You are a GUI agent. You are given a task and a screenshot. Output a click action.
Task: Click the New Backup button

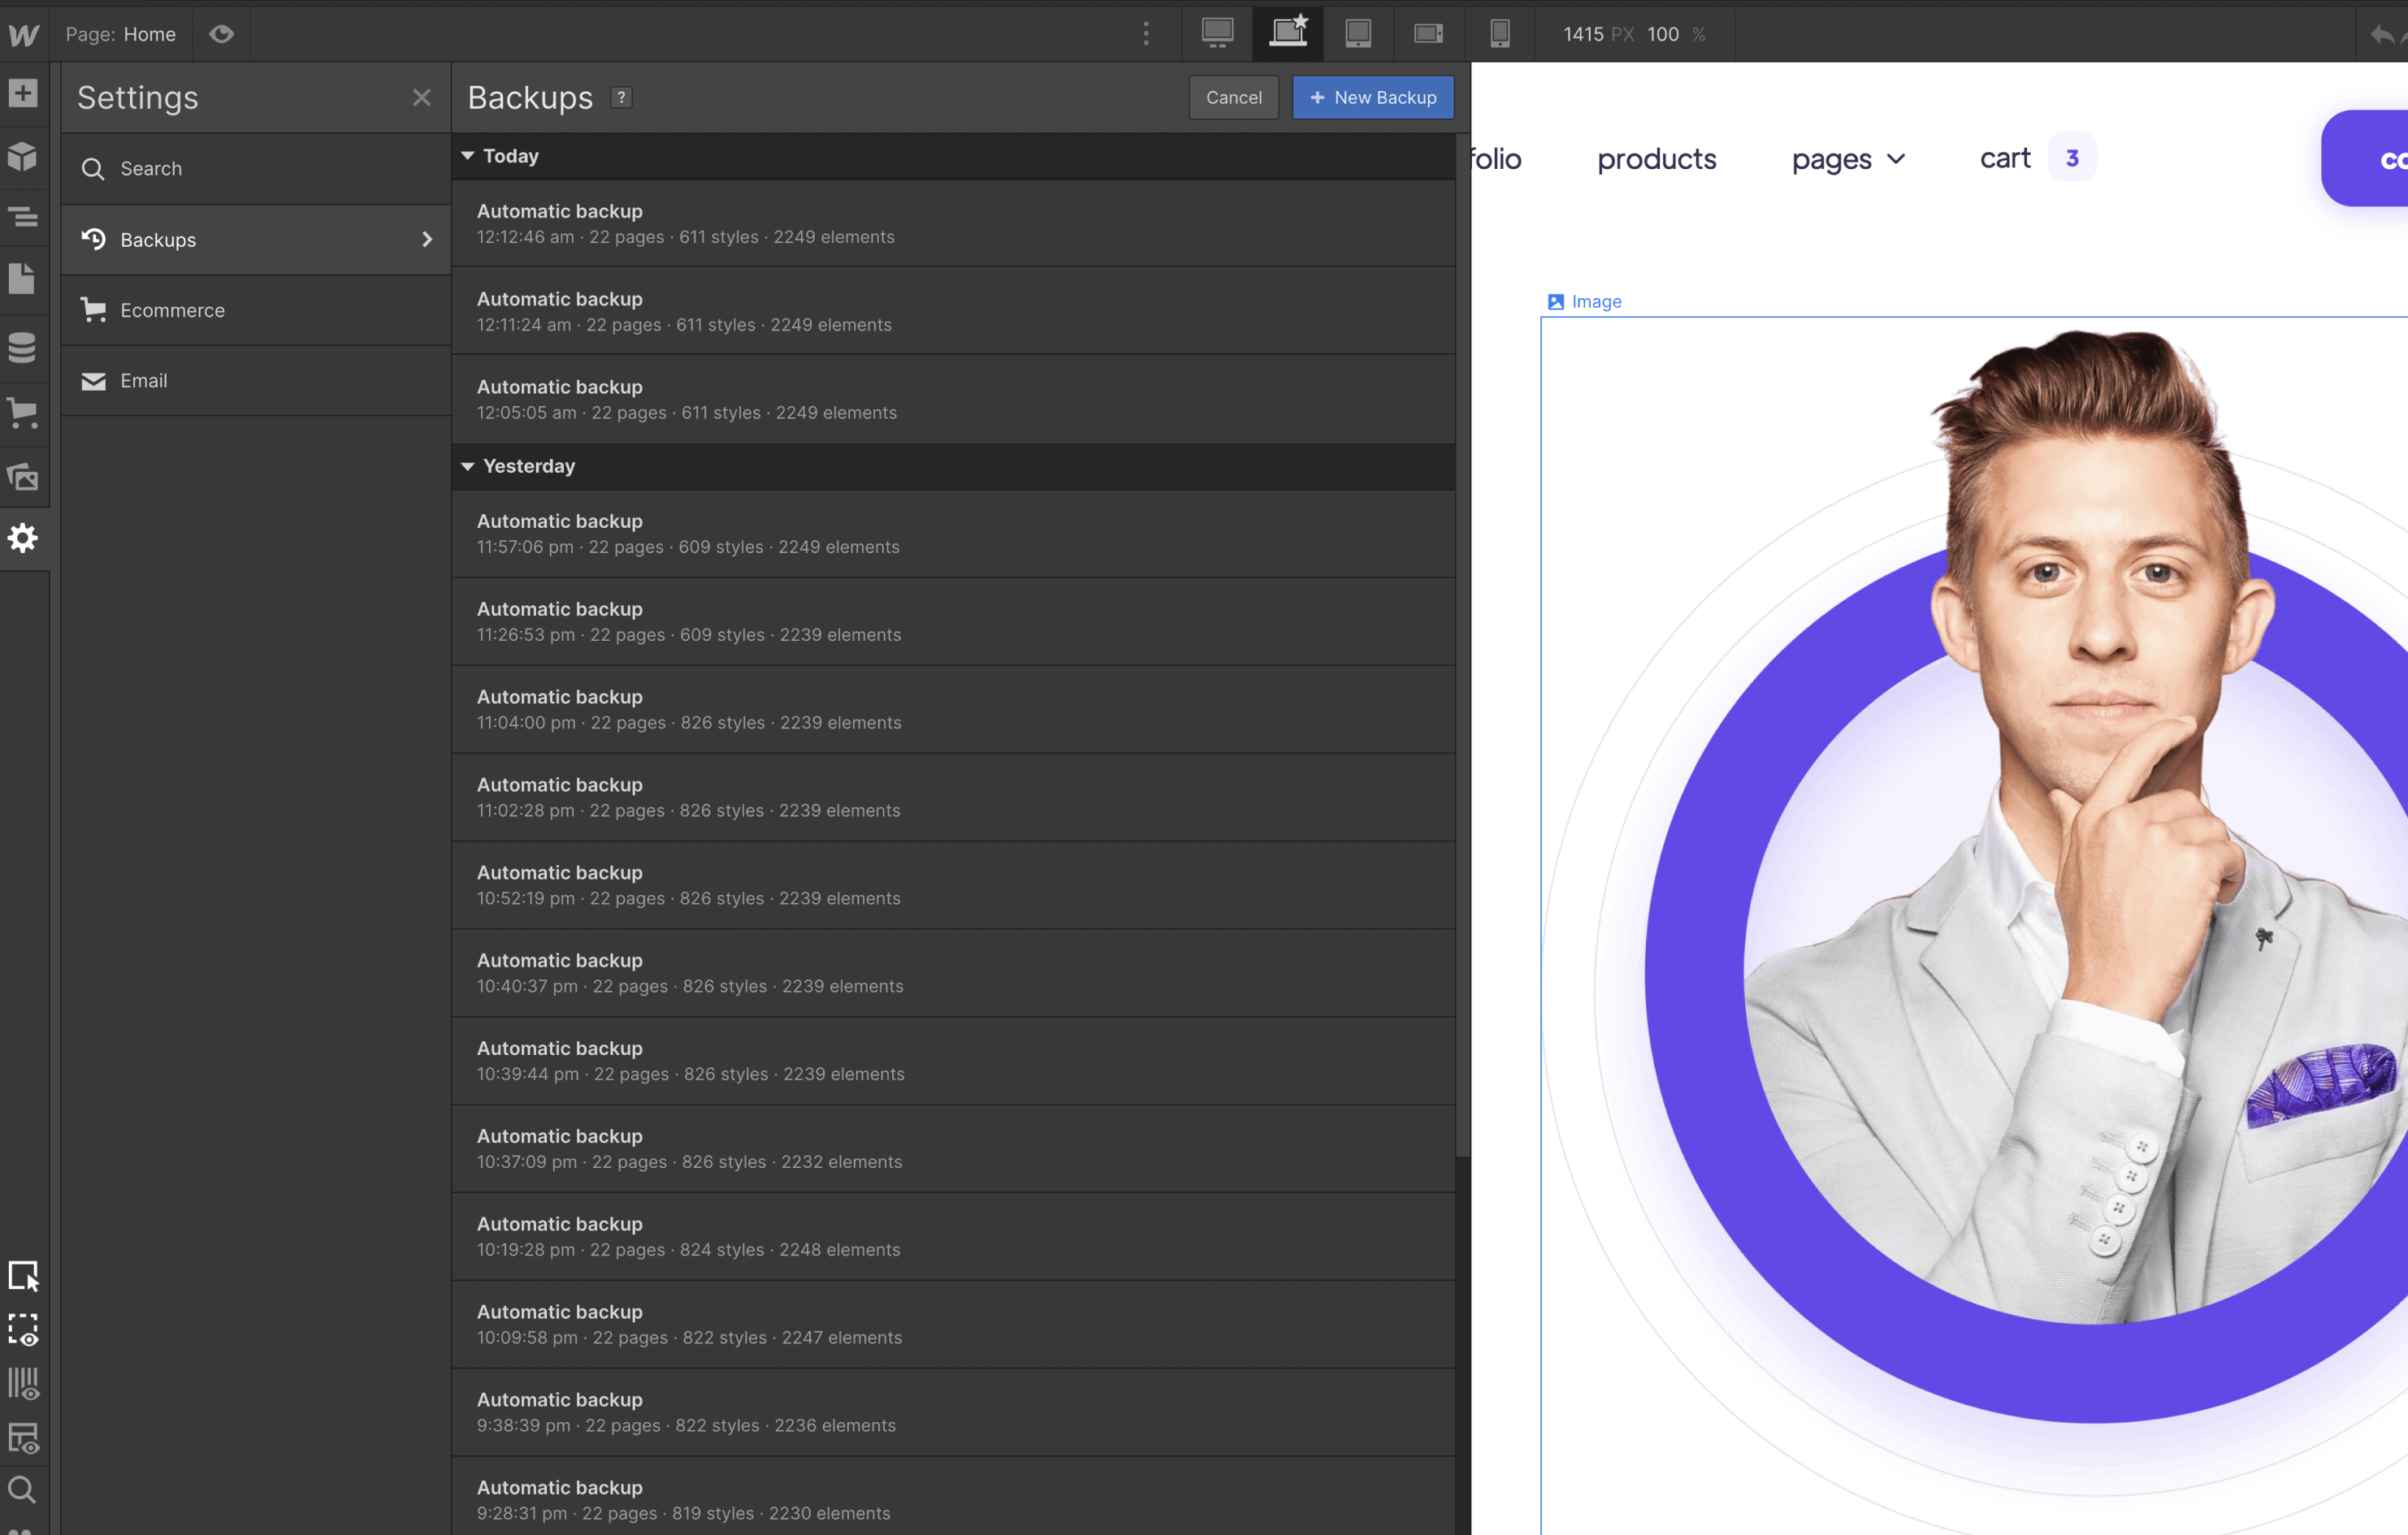click(x=1372, y=97)
